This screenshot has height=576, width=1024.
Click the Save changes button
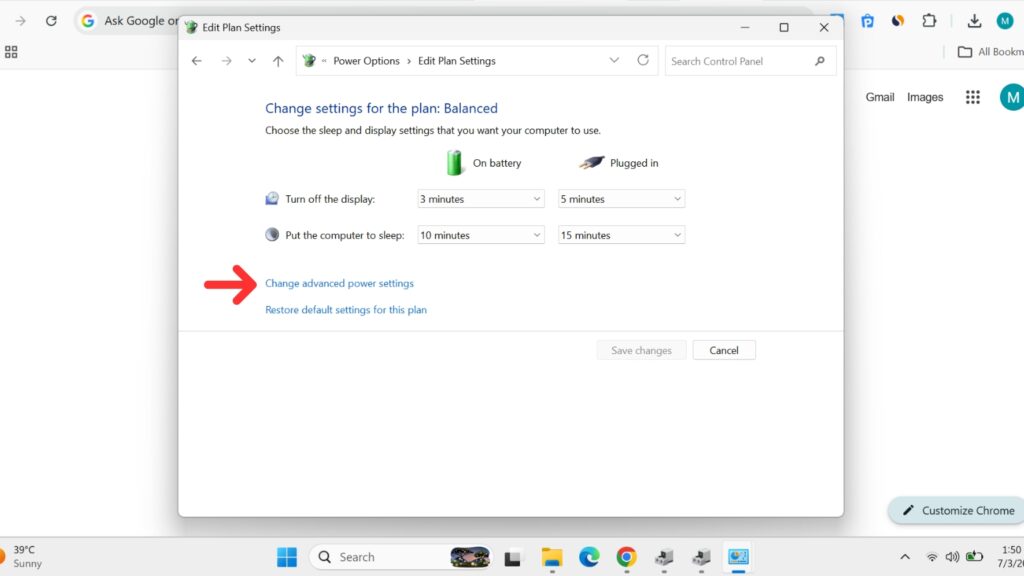(641, 350)
